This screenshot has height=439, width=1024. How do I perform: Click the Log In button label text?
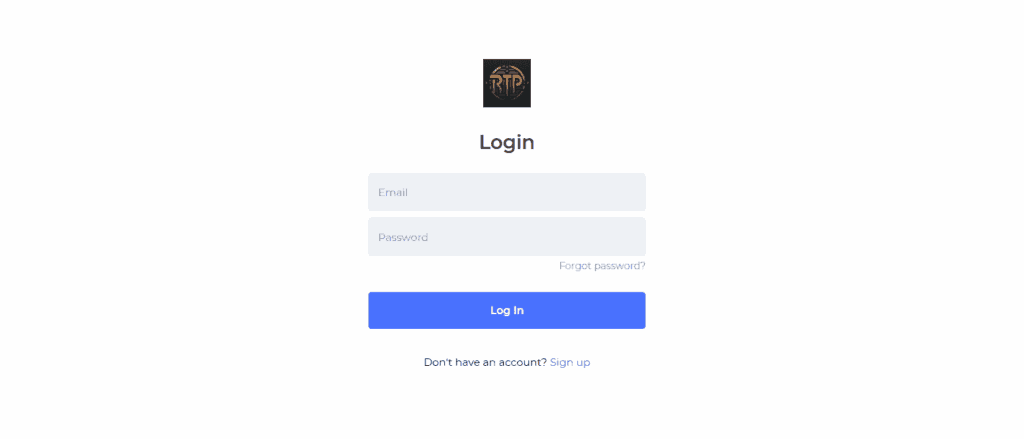click(507, 310)
